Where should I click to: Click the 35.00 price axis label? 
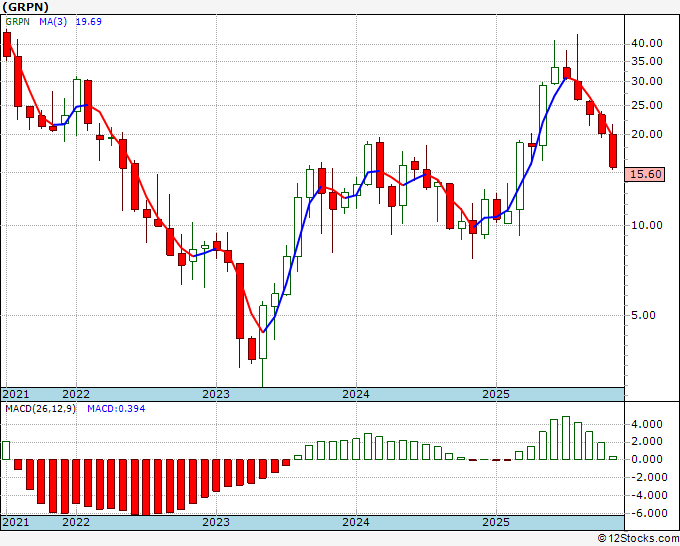[647, 62]
